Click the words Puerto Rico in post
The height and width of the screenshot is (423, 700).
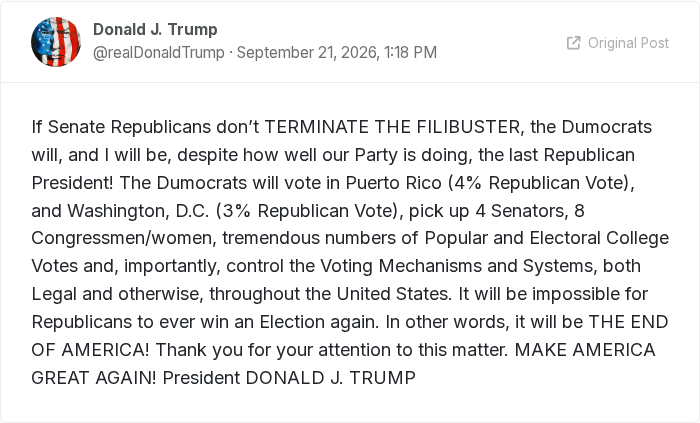tap(393, 183)
